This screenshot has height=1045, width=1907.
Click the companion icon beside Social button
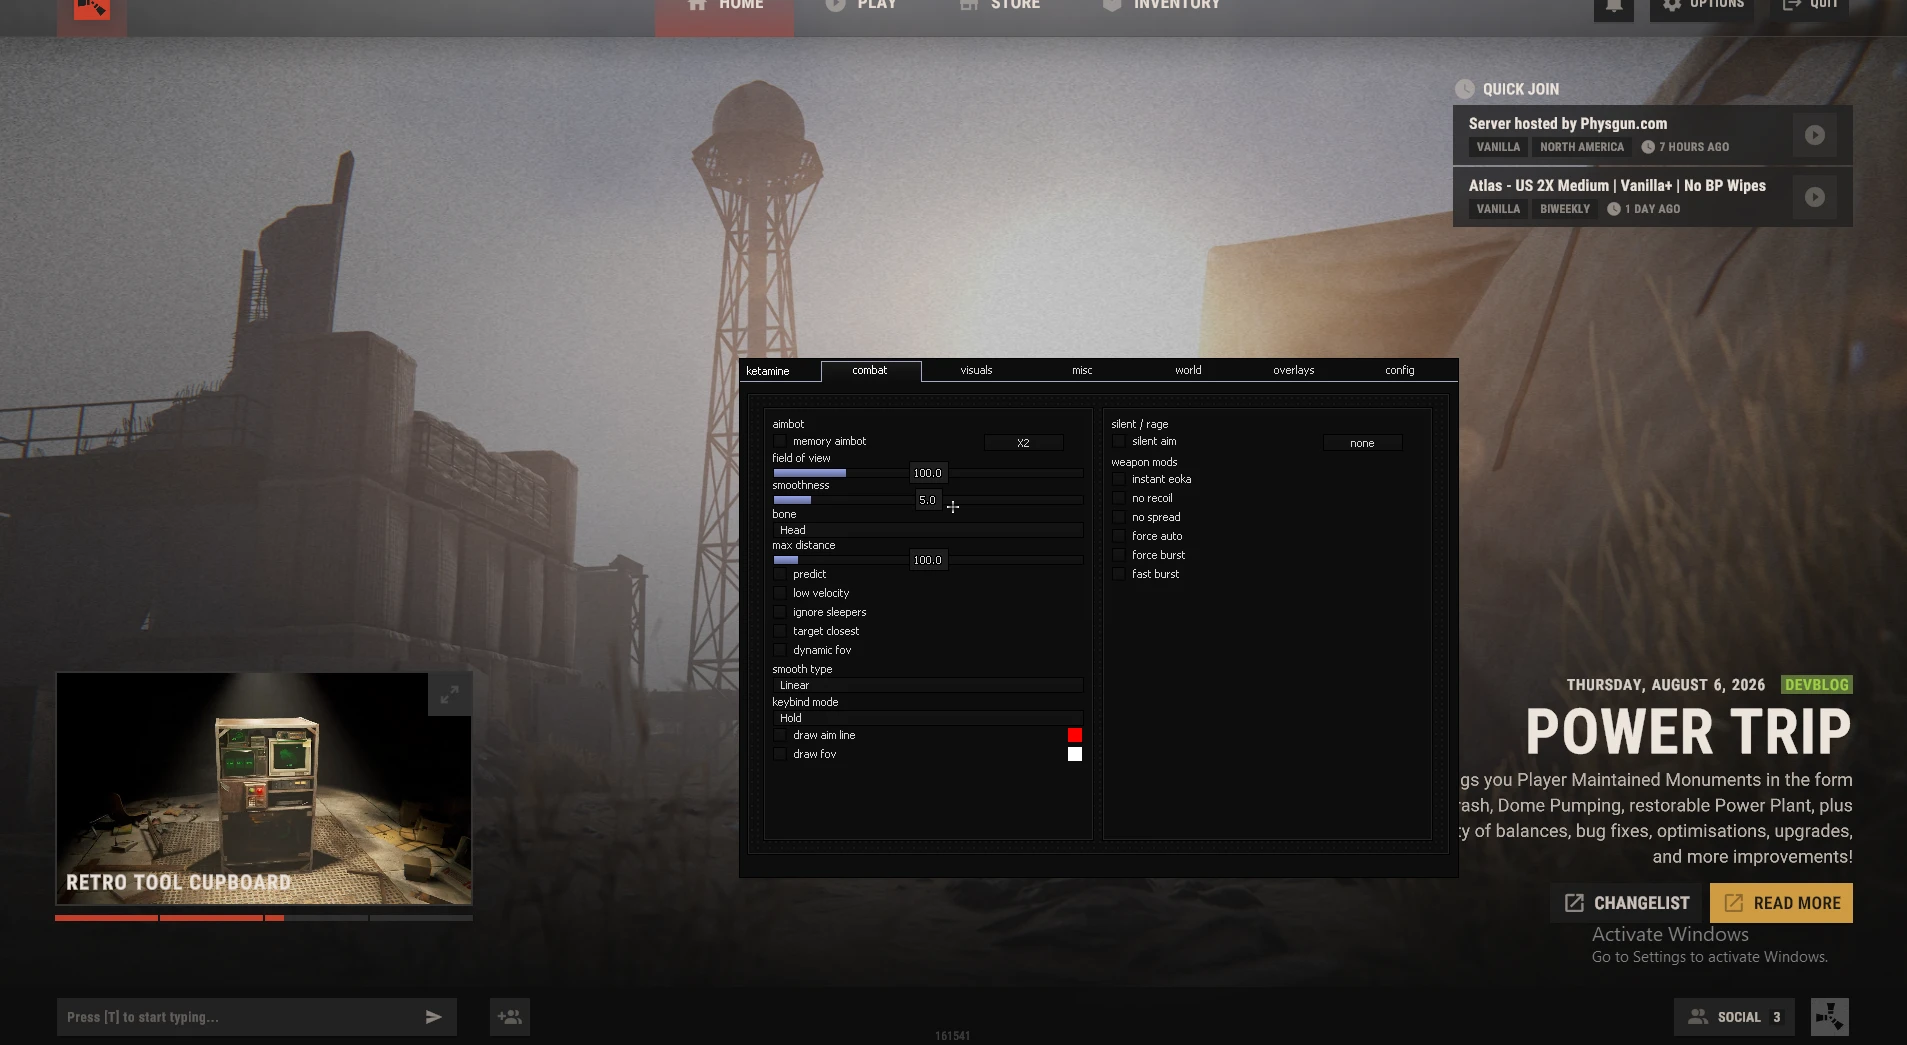point(1829,1017)
